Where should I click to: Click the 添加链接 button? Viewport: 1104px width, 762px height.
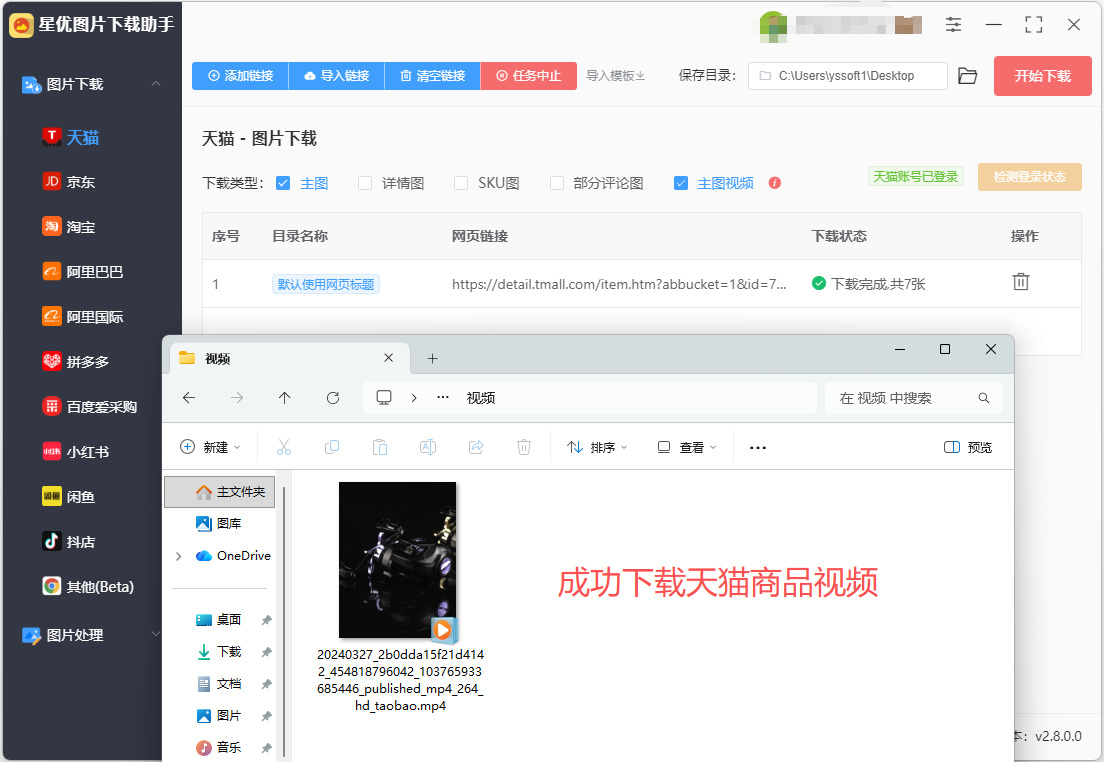click(240, 75)
